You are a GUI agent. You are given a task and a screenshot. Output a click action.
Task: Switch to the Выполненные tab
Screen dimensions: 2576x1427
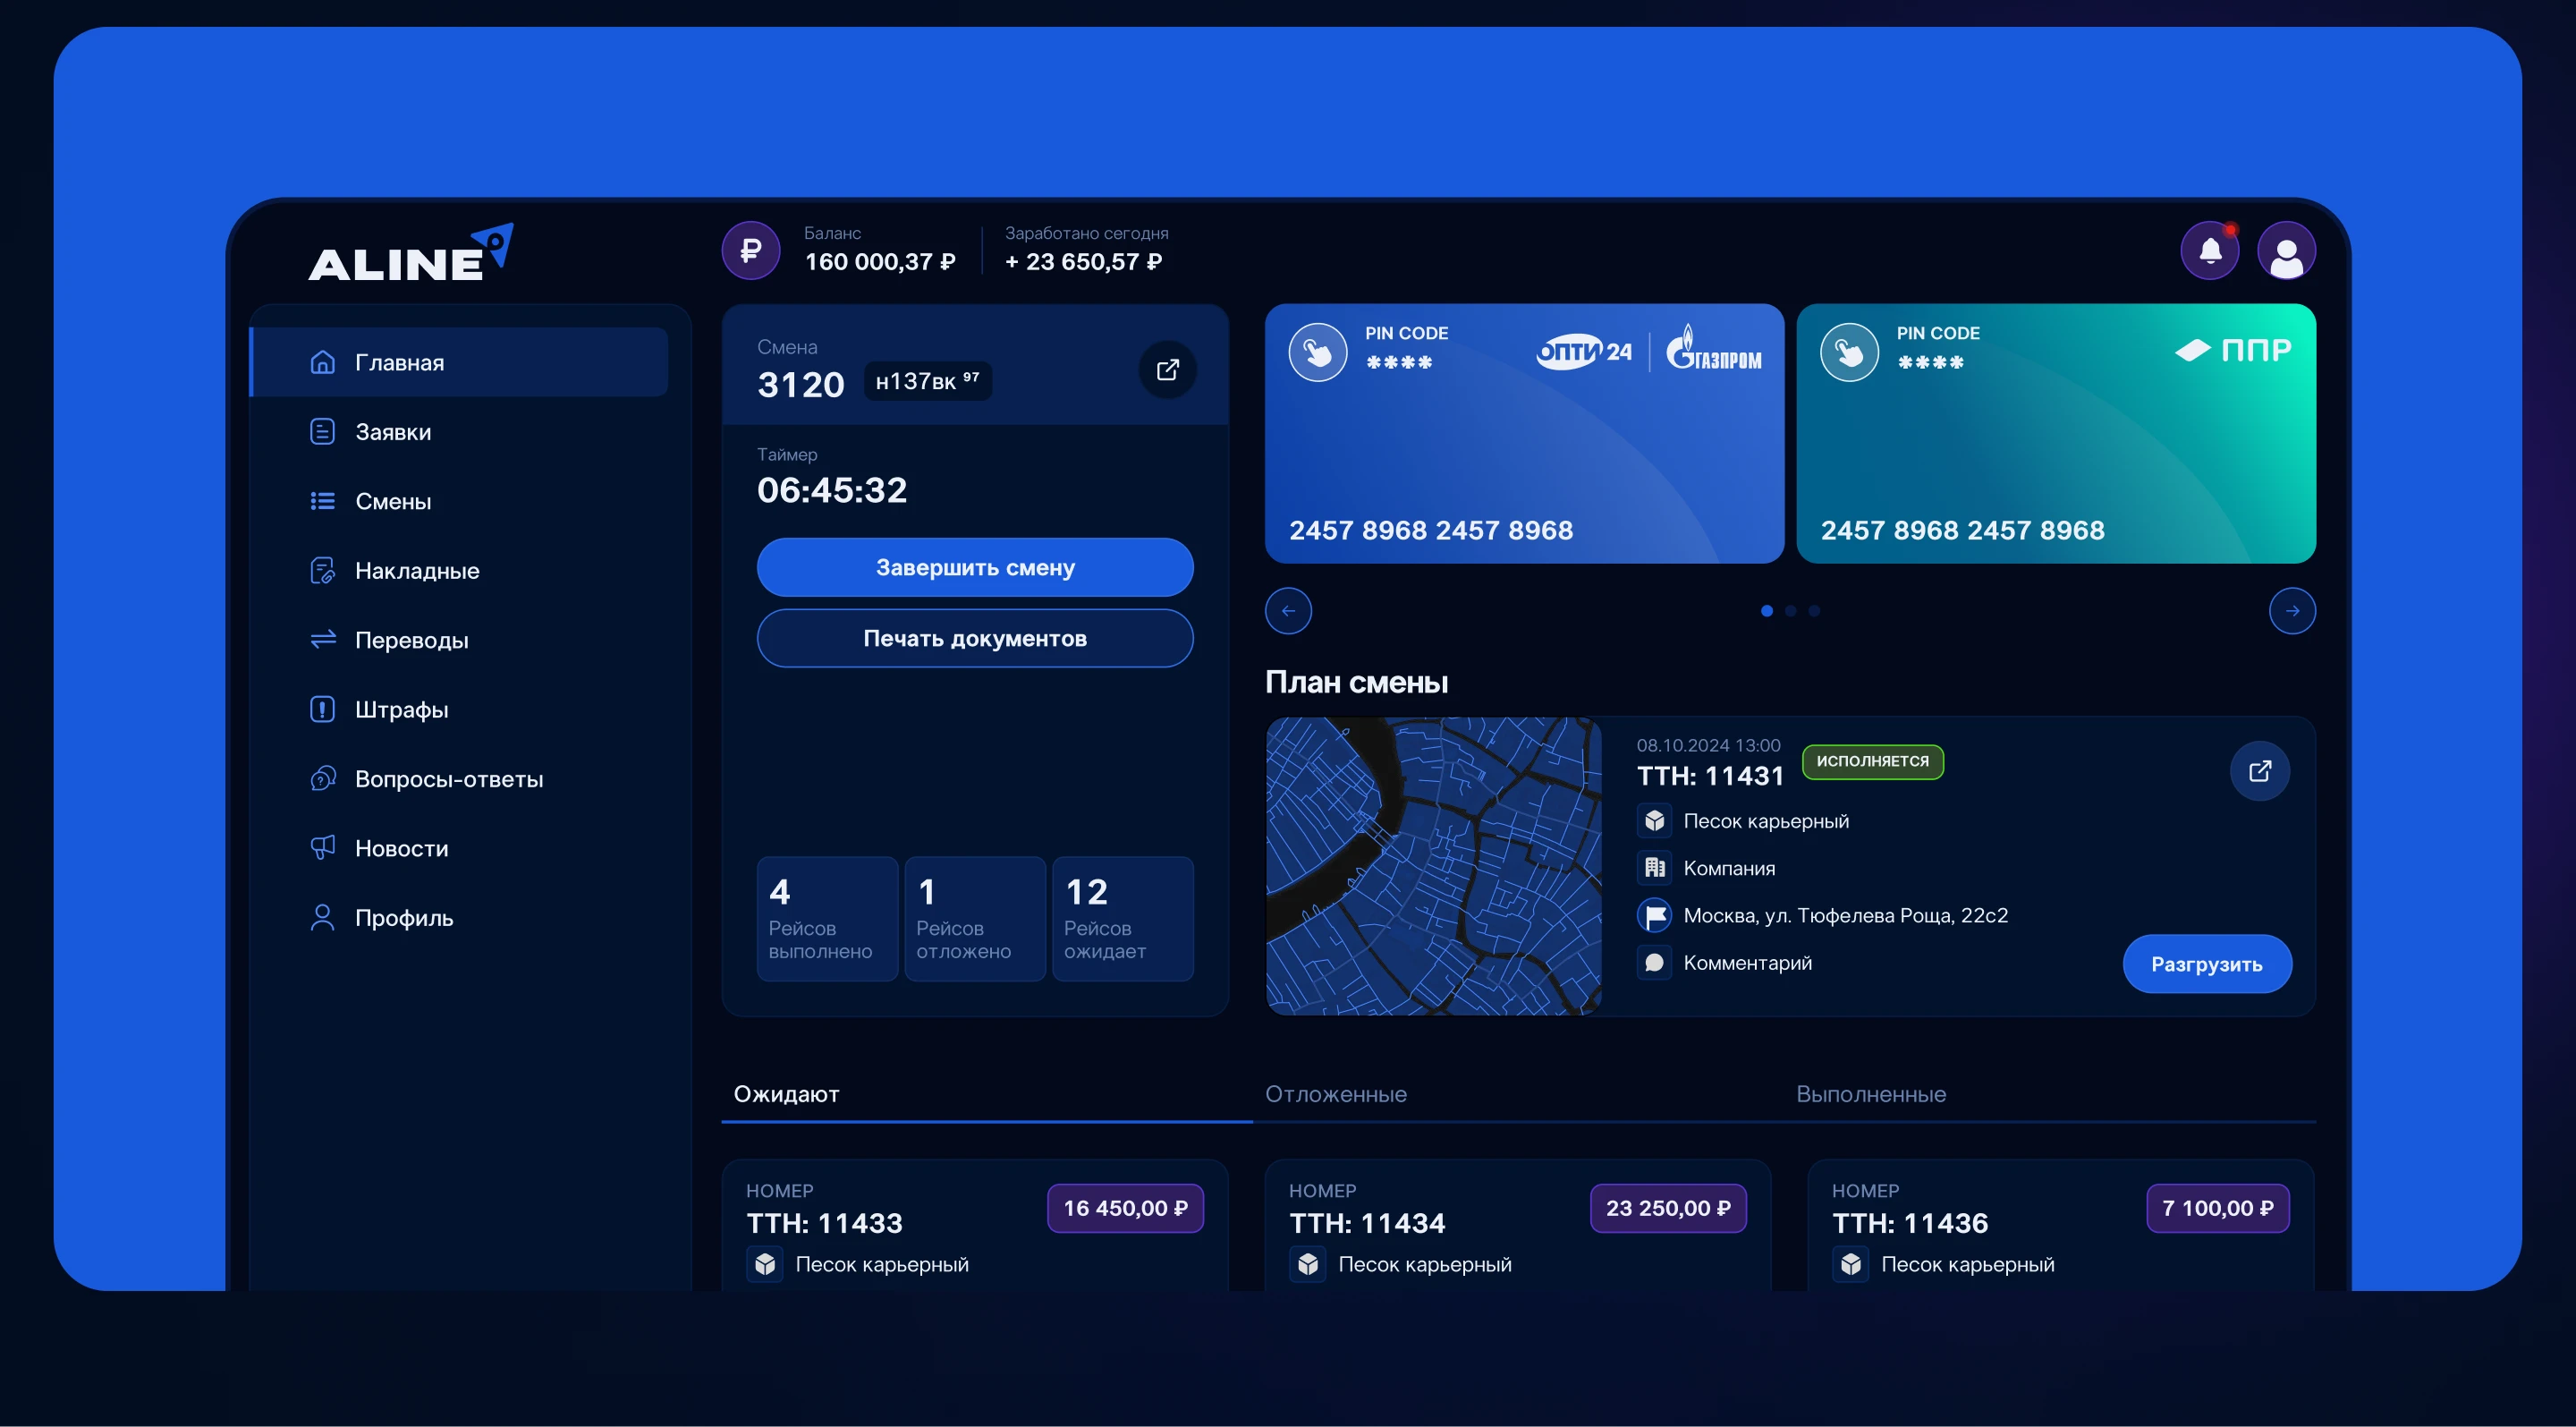[x=1870, y=1094]
